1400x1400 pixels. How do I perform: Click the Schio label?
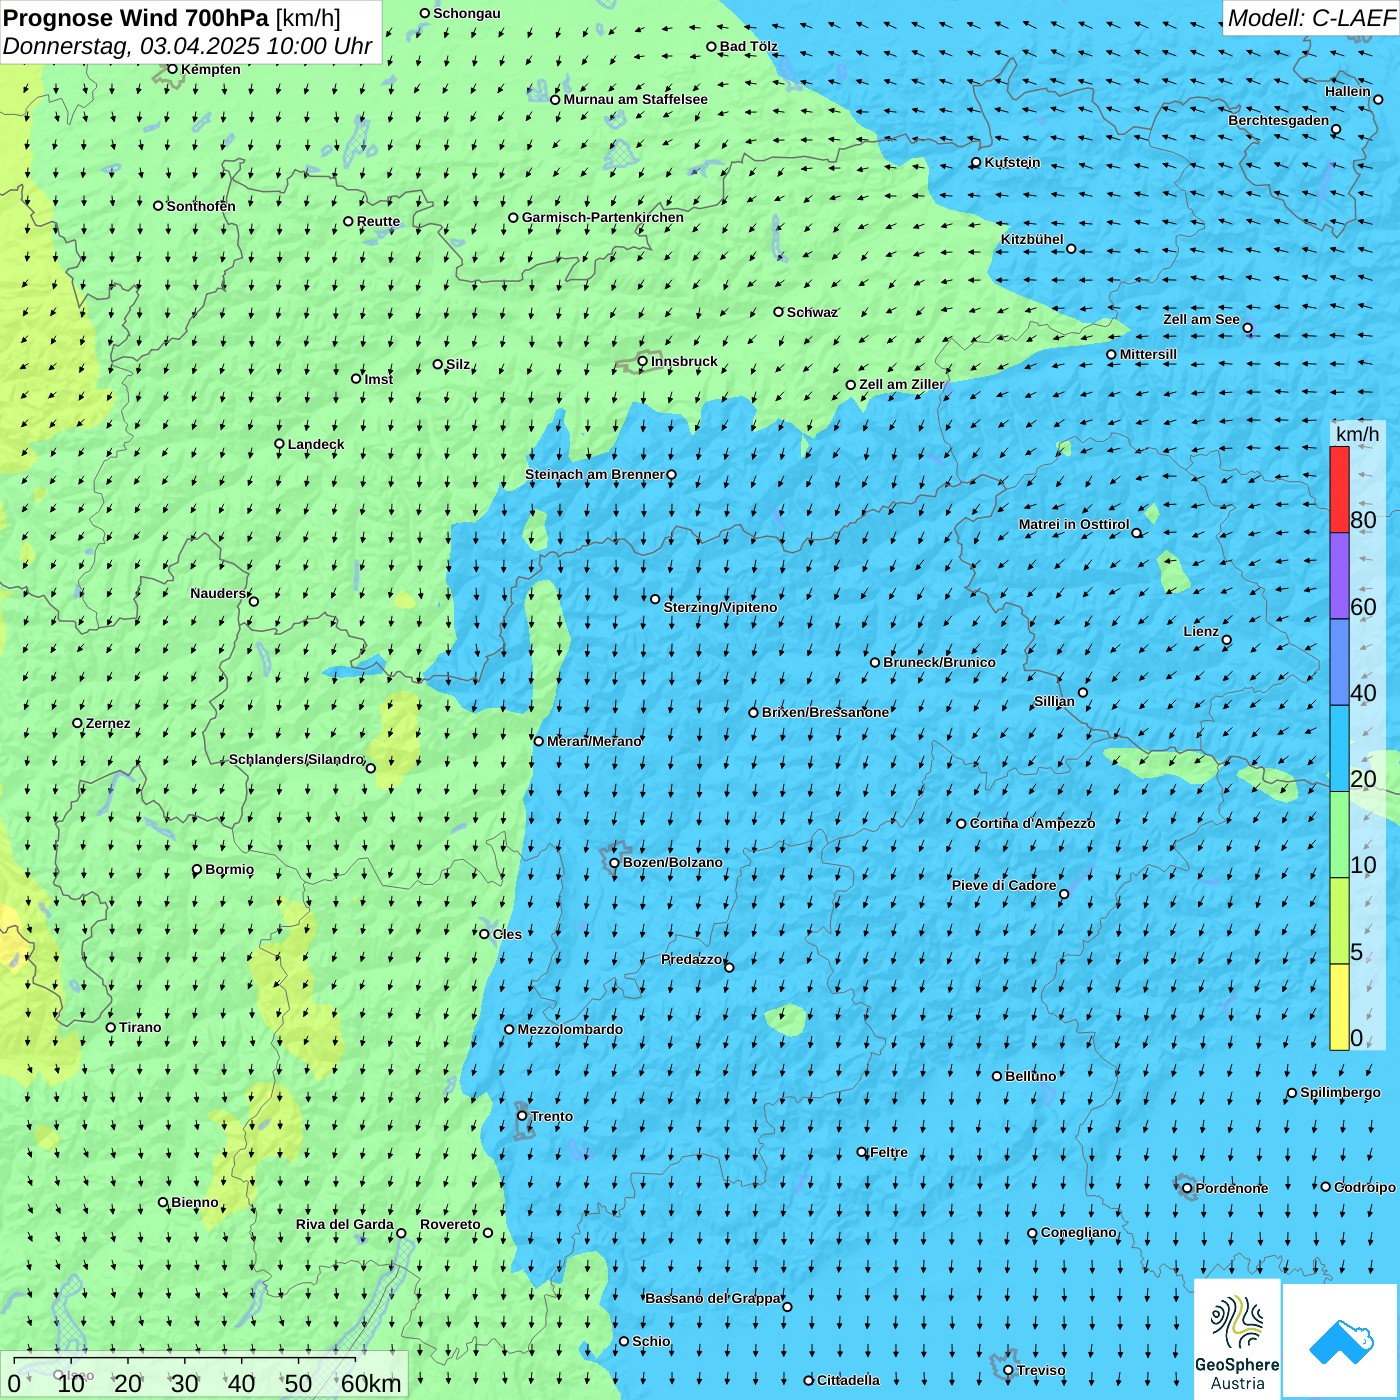[651, 1341]
